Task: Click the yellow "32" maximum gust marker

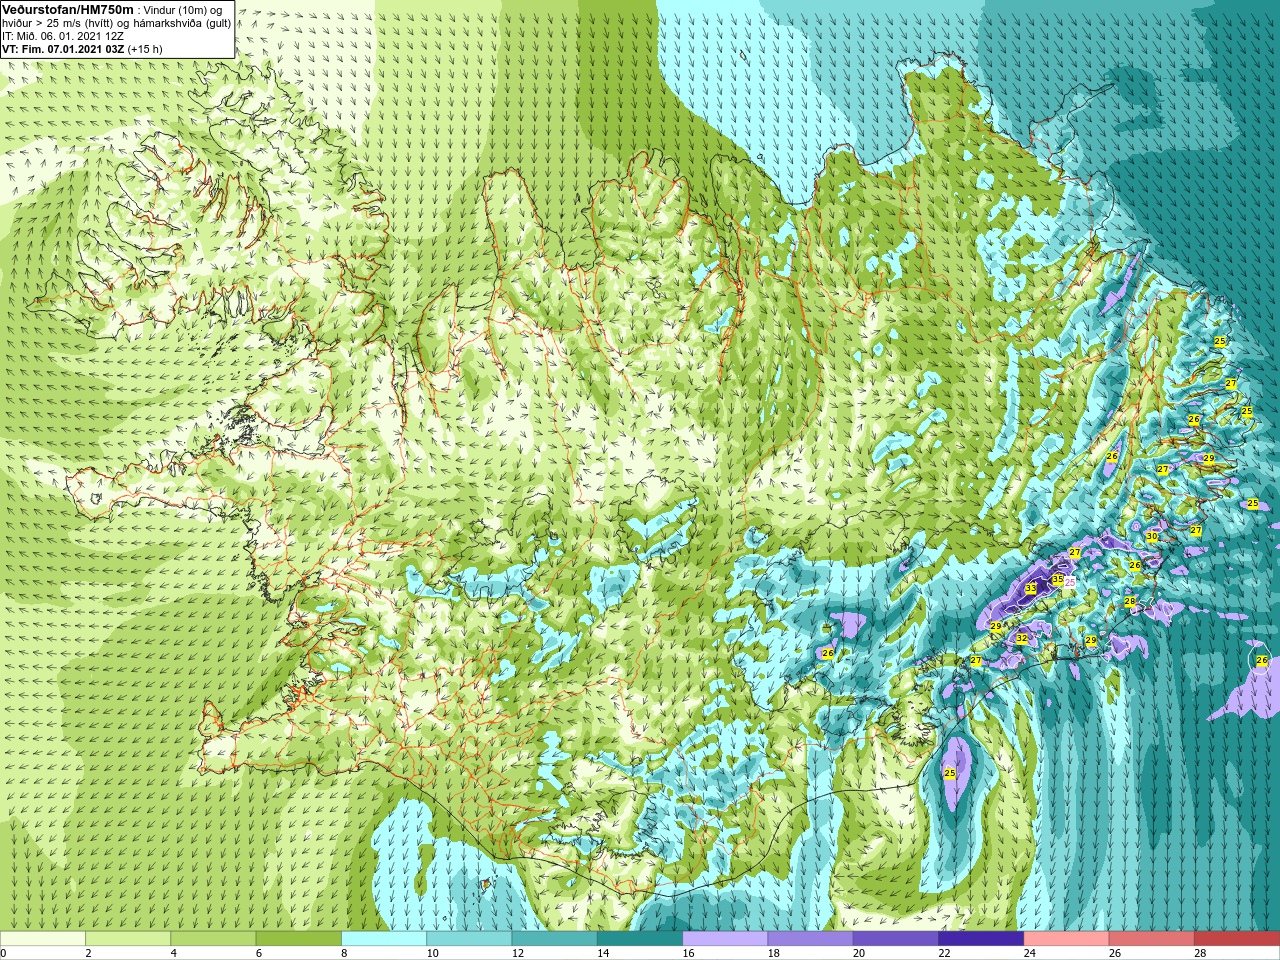Action: (1021, 638)
